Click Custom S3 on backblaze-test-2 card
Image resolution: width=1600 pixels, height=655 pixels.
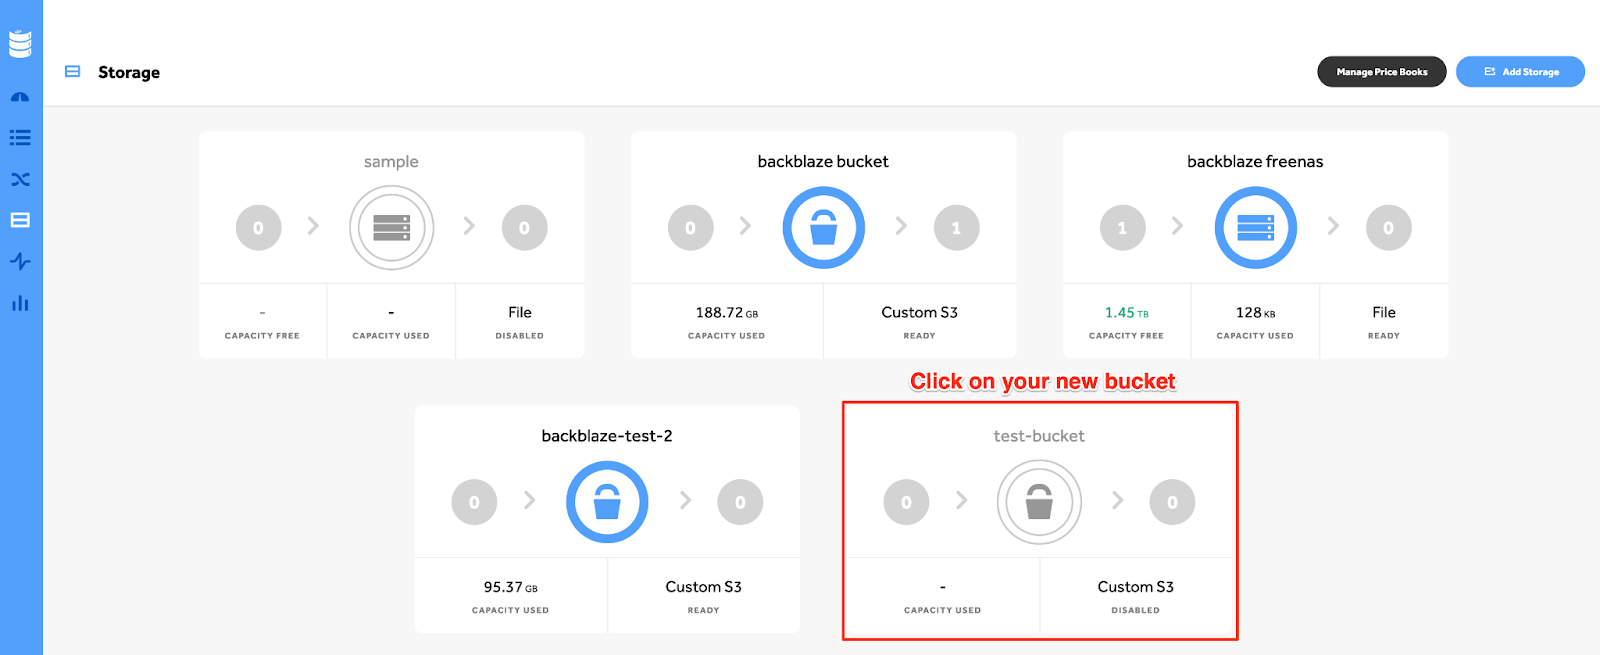703,587
